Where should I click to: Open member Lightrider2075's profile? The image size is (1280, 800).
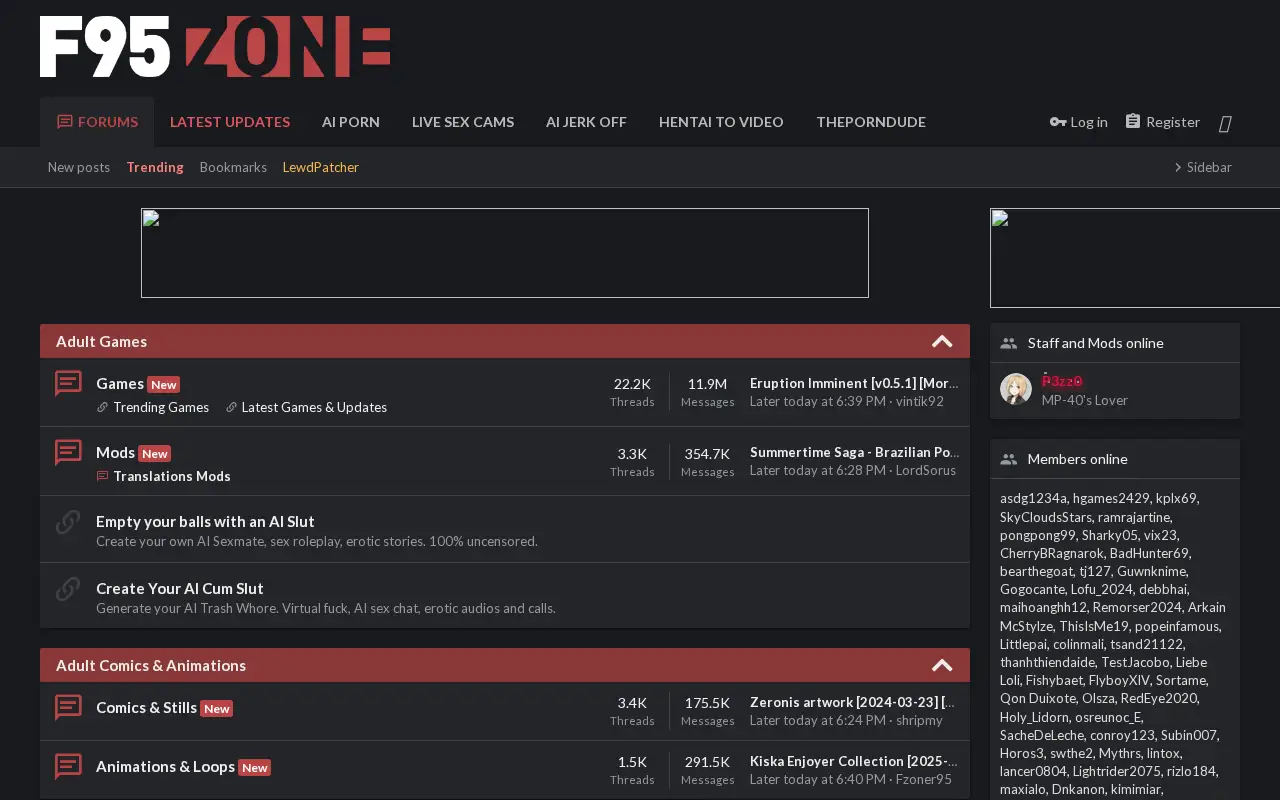[x=1116, y=771]
